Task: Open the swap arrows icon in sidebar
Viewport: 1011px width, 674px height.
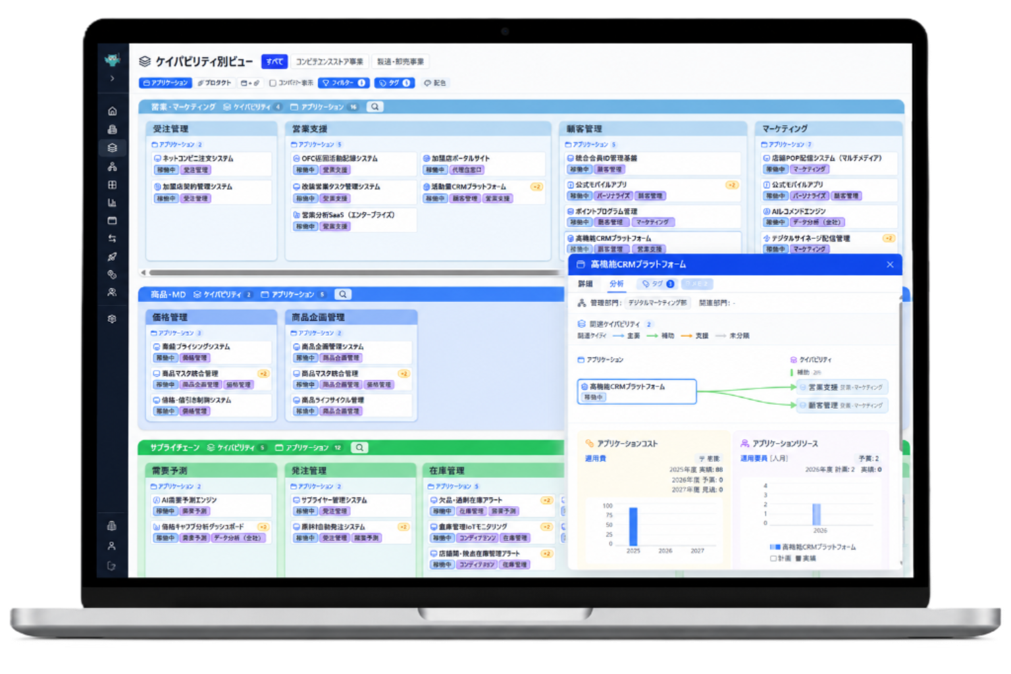Action: tap(112, 239)
